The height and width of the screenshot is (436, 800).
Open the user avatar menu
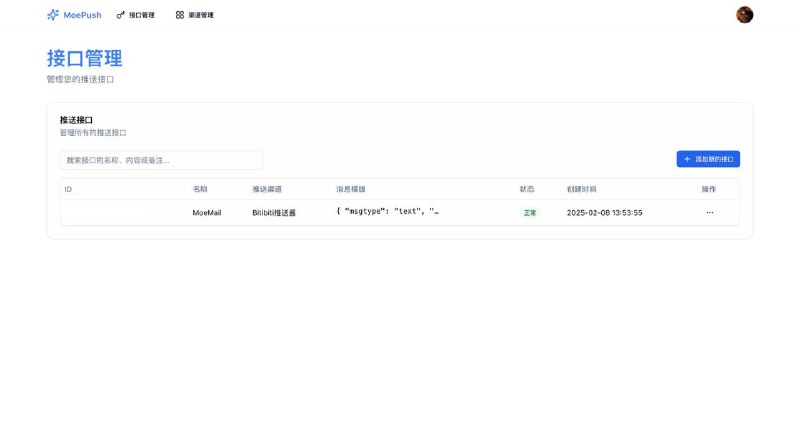tap(744, 15)
